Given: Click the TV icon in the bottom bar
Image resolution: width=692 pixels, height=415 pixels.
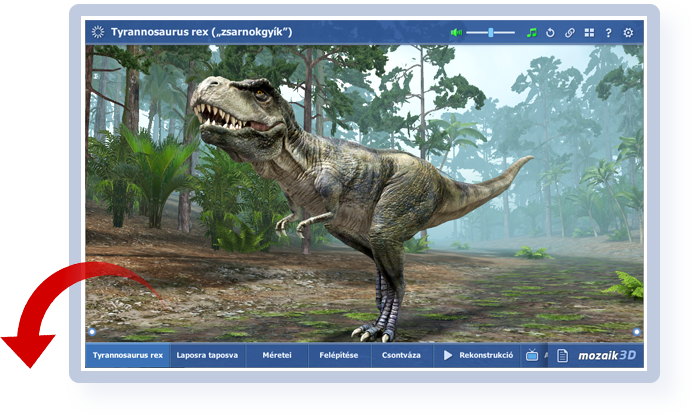Looking at the screenshot, I should point(532,355).
